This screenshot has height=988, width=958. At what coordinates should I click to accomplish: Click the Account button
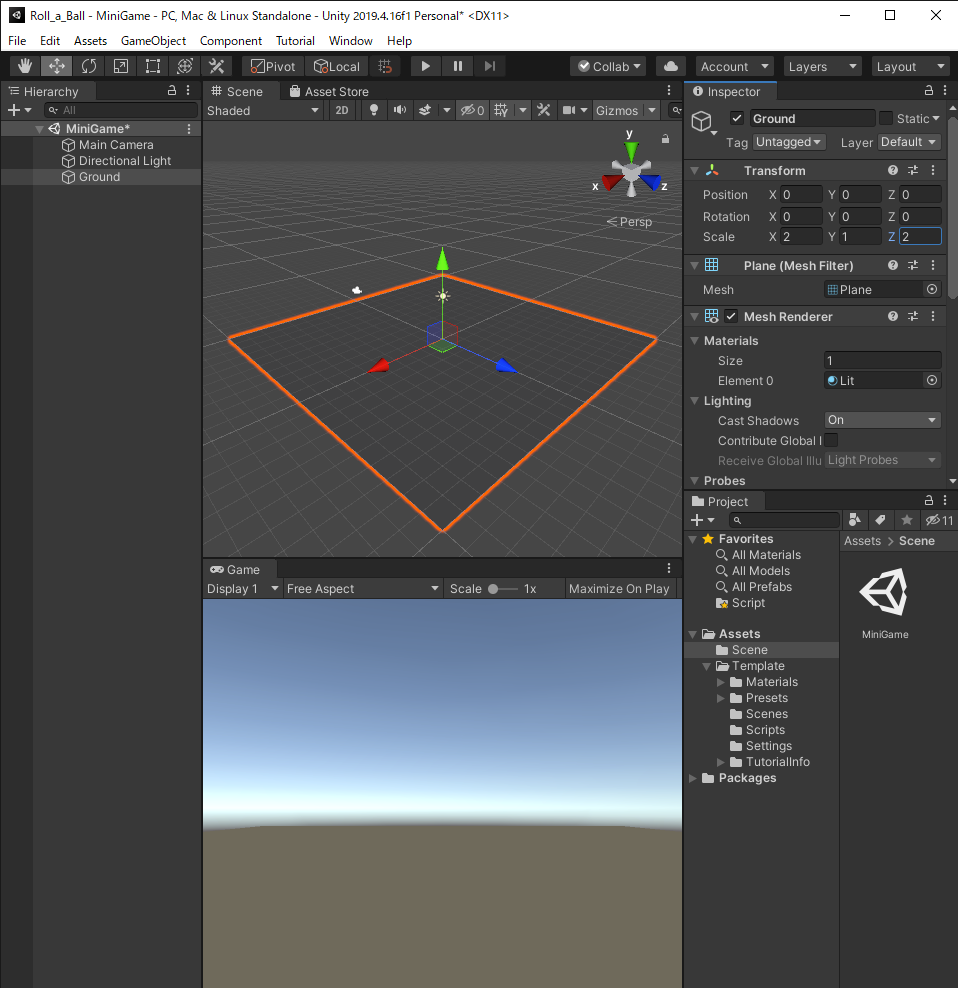(x=734, y=66)
